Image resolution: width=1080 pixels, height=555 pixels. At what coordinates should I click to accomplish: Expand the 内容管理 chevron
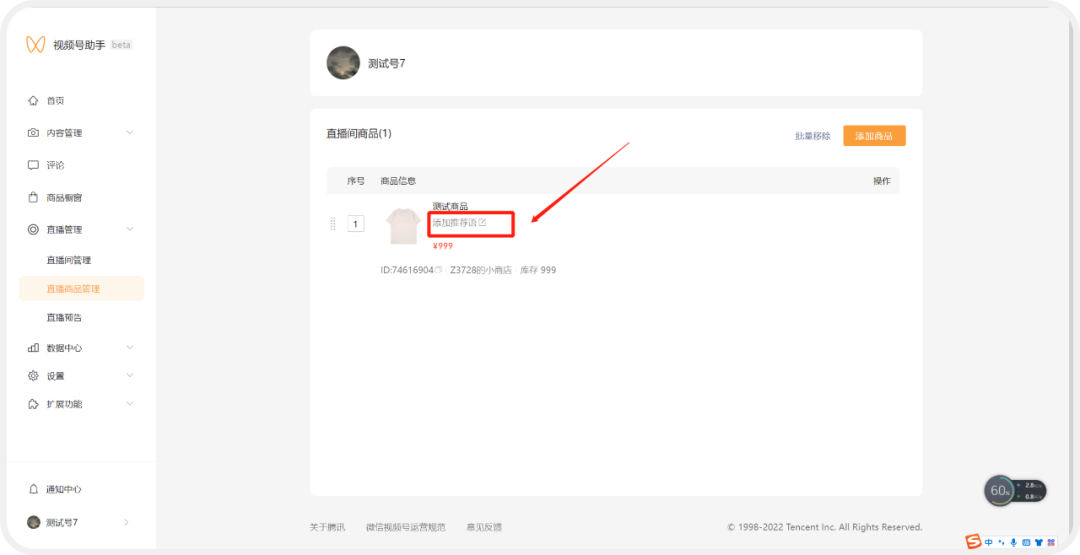(129, 133)
